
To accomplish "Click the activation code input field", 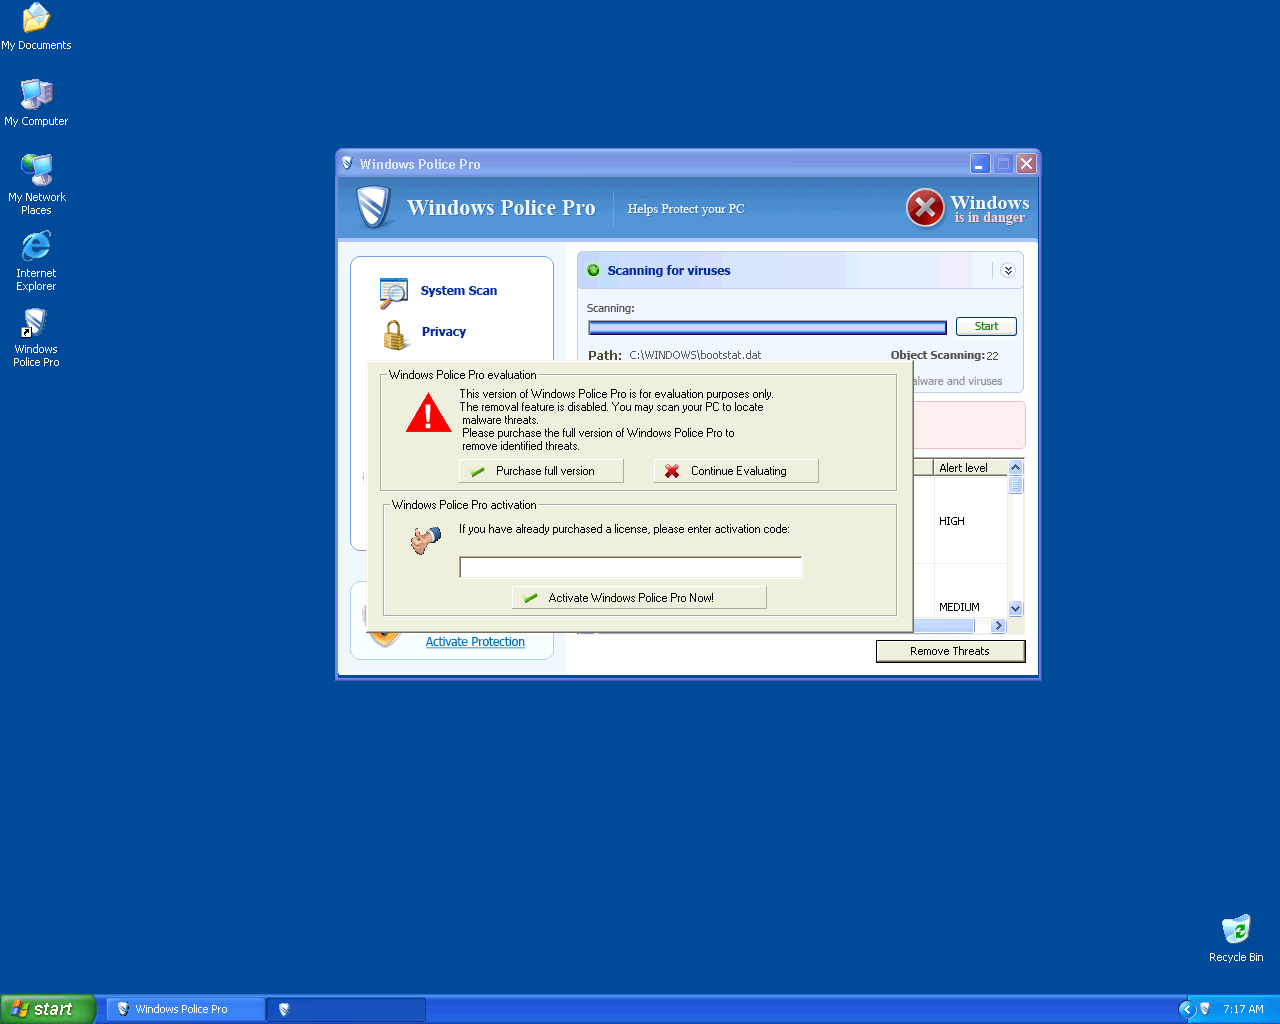I will (630, 568).
